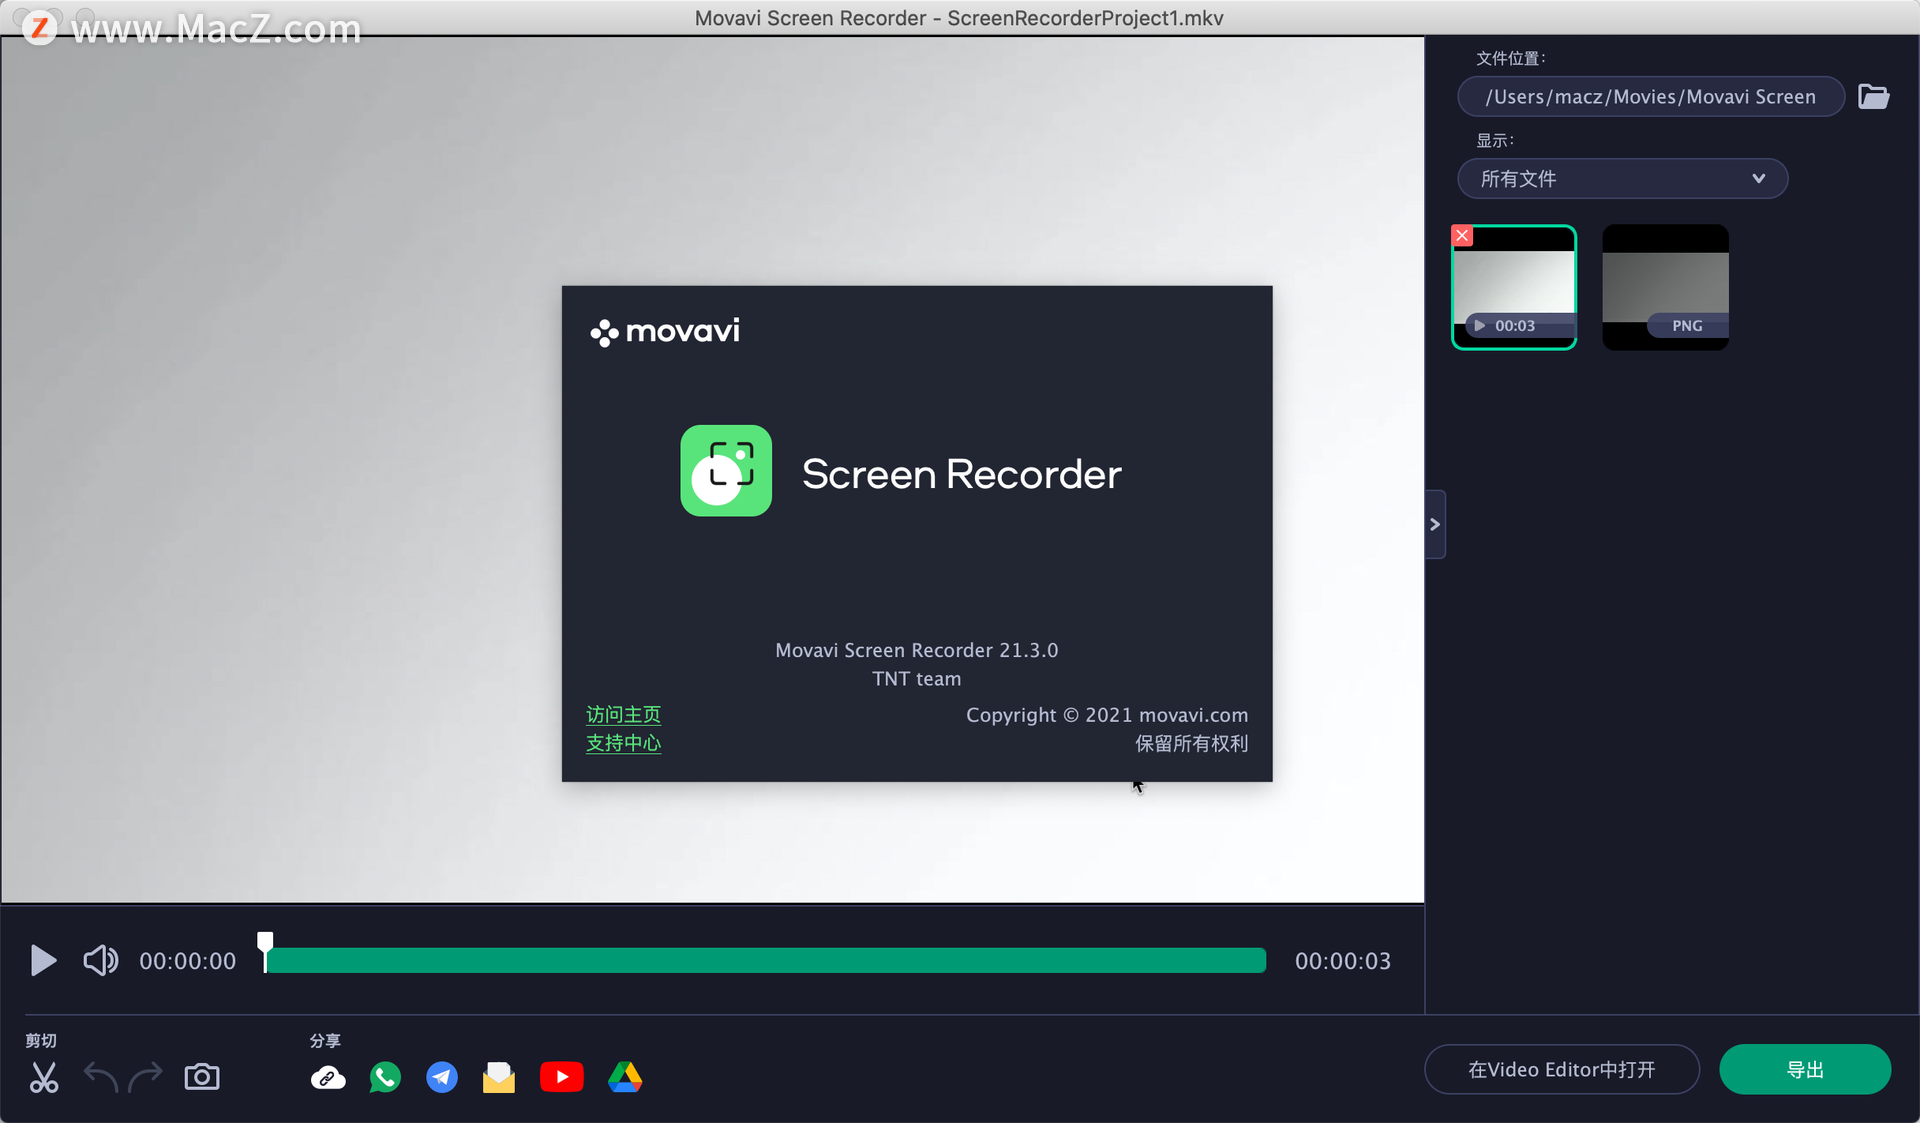Viewport: 1920px width, 1123px height.
Task: Undo the last edit
Action: click(x=101, y=1077)
